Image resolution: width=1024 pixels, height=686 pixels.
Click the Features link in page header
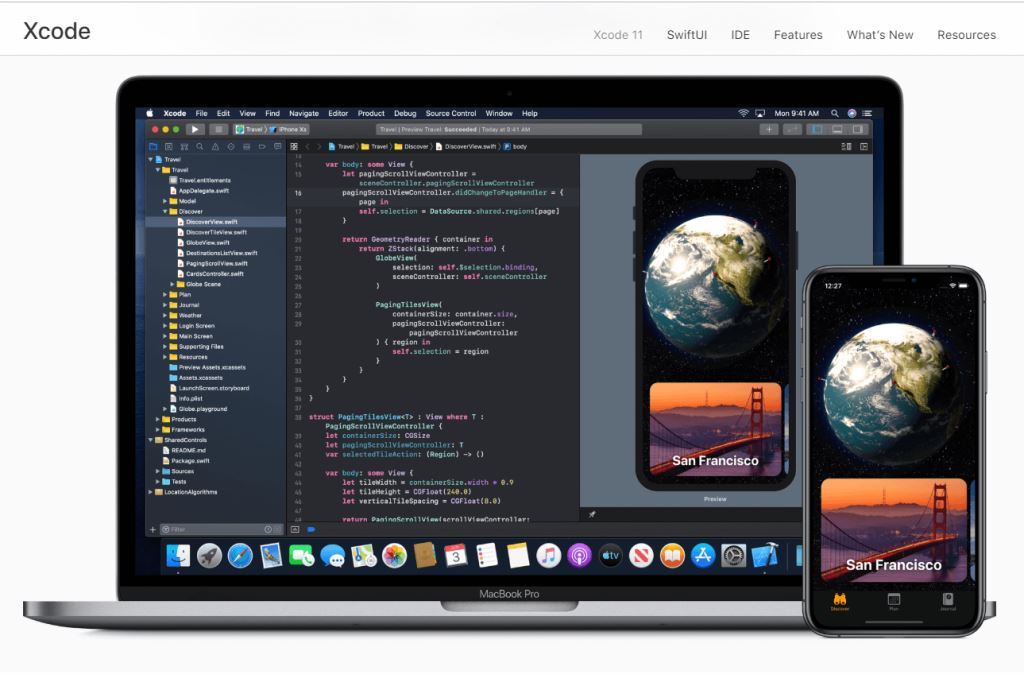798,35
